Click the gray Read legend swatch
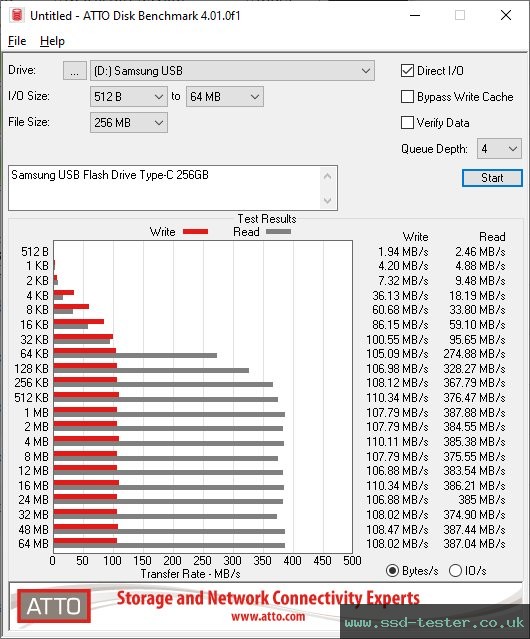 278,231
